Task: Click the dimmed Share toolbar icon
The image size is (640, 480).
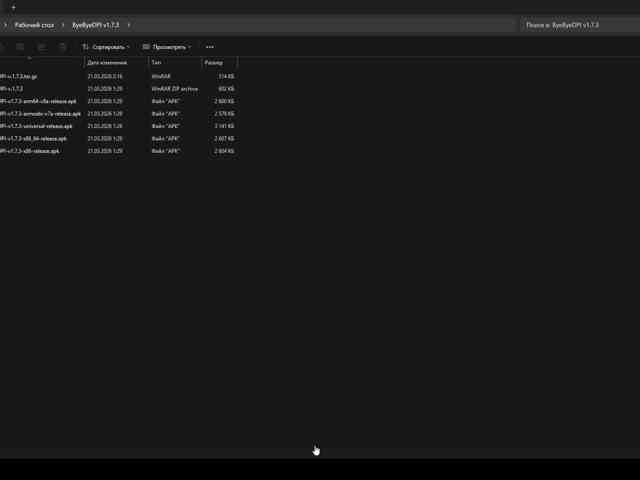Action: (x=42, y=47)
